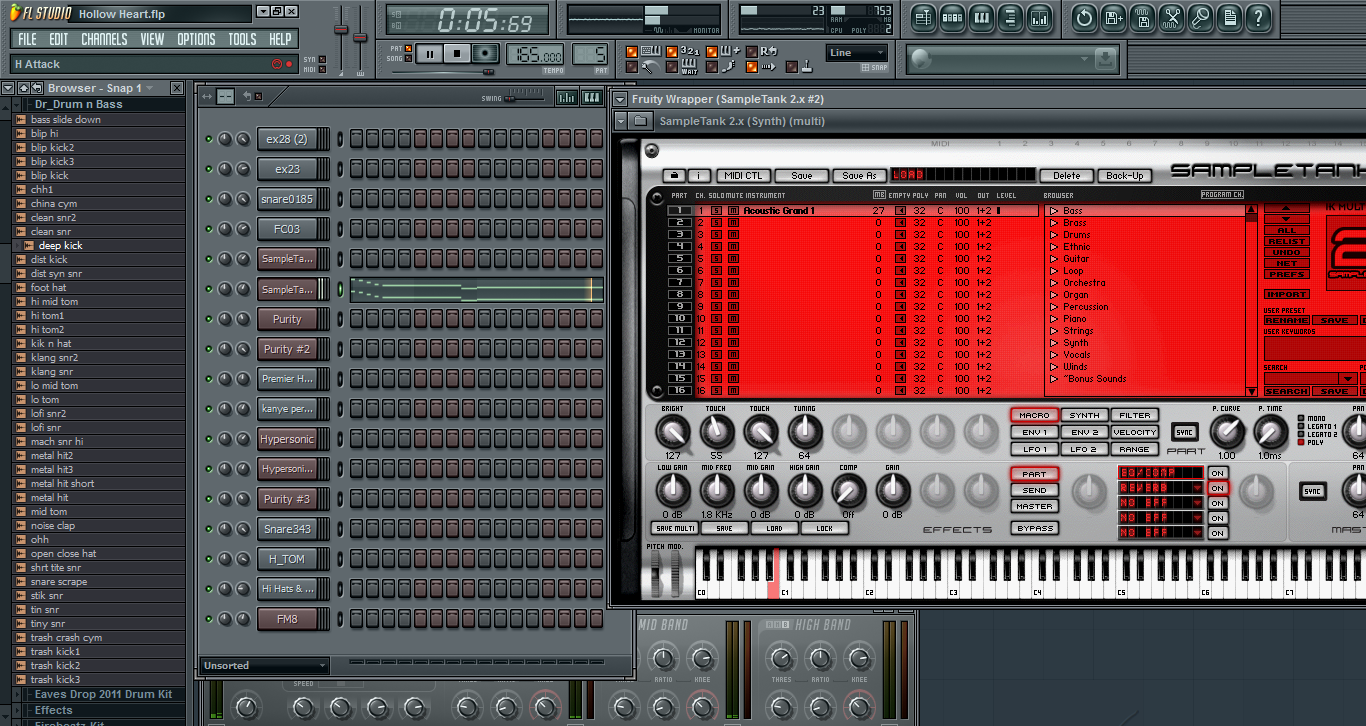1366x726 pixels.
Task: Click the render audio file icon
Action: pos(1143,17)
